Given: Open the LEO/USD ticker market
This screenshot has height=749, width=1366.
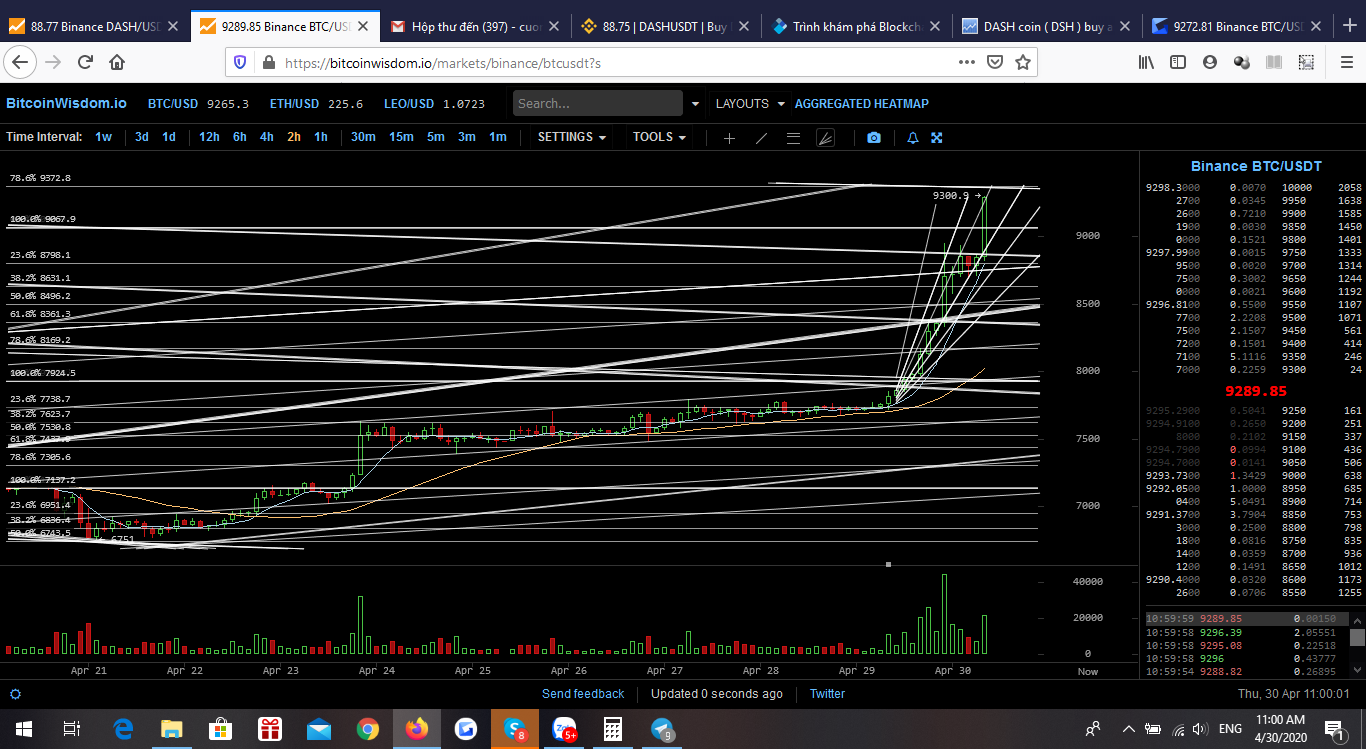Looking at the screenshot, I should click(435, 103).
